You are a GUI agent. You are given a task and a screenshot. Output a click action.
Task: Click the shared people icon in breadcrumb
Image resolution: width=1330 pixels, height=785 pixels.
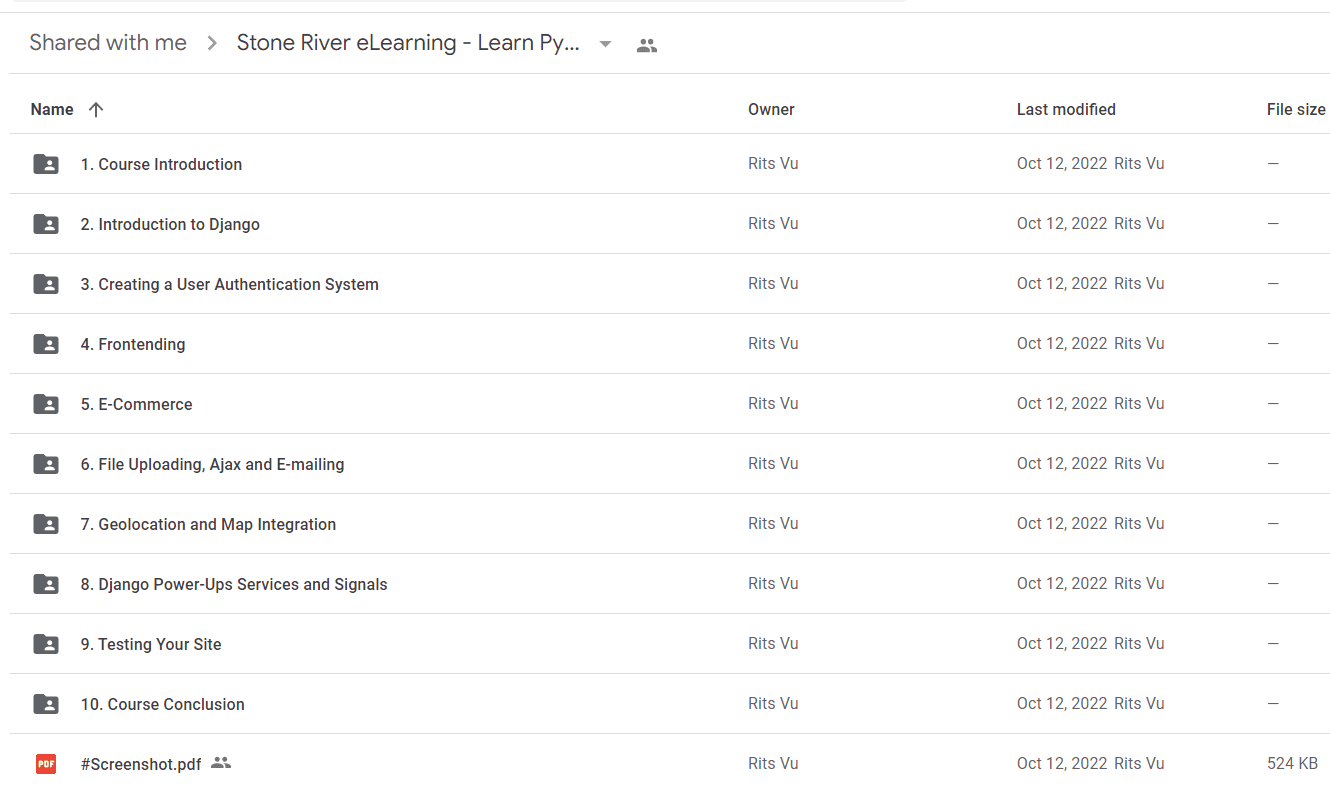(647, 45)
